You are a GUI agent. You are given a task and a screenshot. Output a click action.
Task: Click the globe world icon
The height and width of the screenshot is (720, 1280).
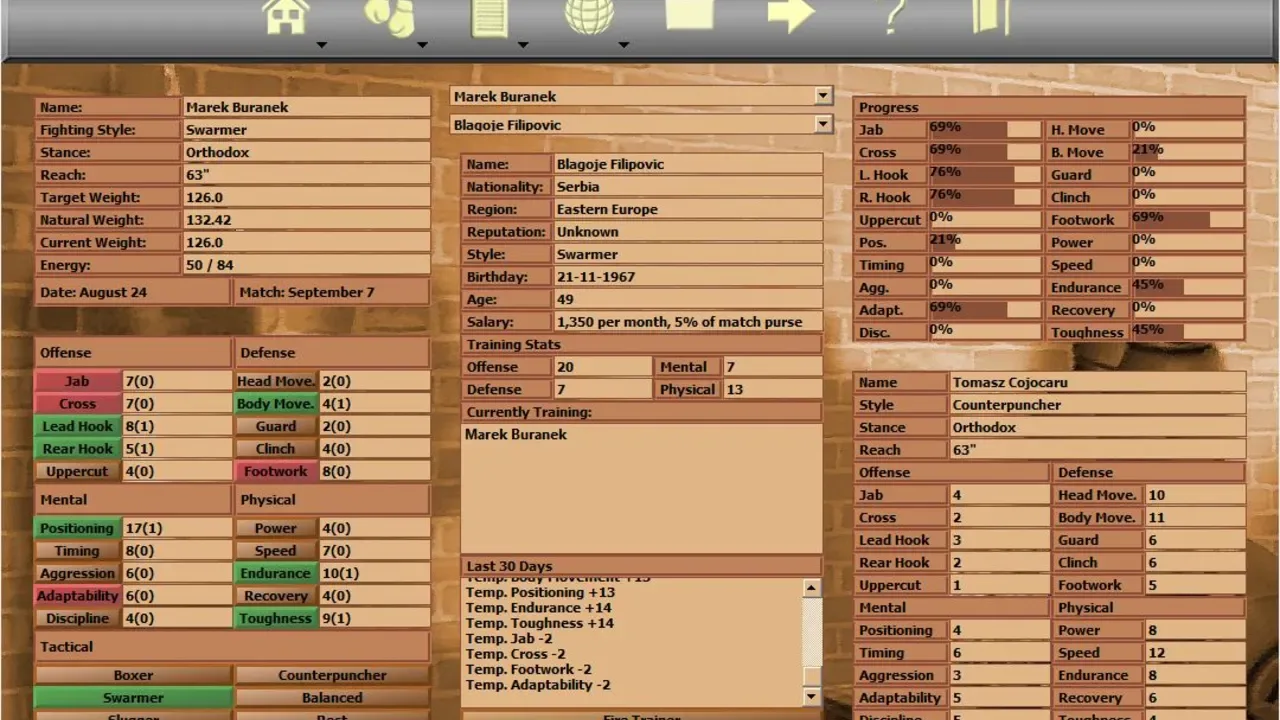(590, 17)
